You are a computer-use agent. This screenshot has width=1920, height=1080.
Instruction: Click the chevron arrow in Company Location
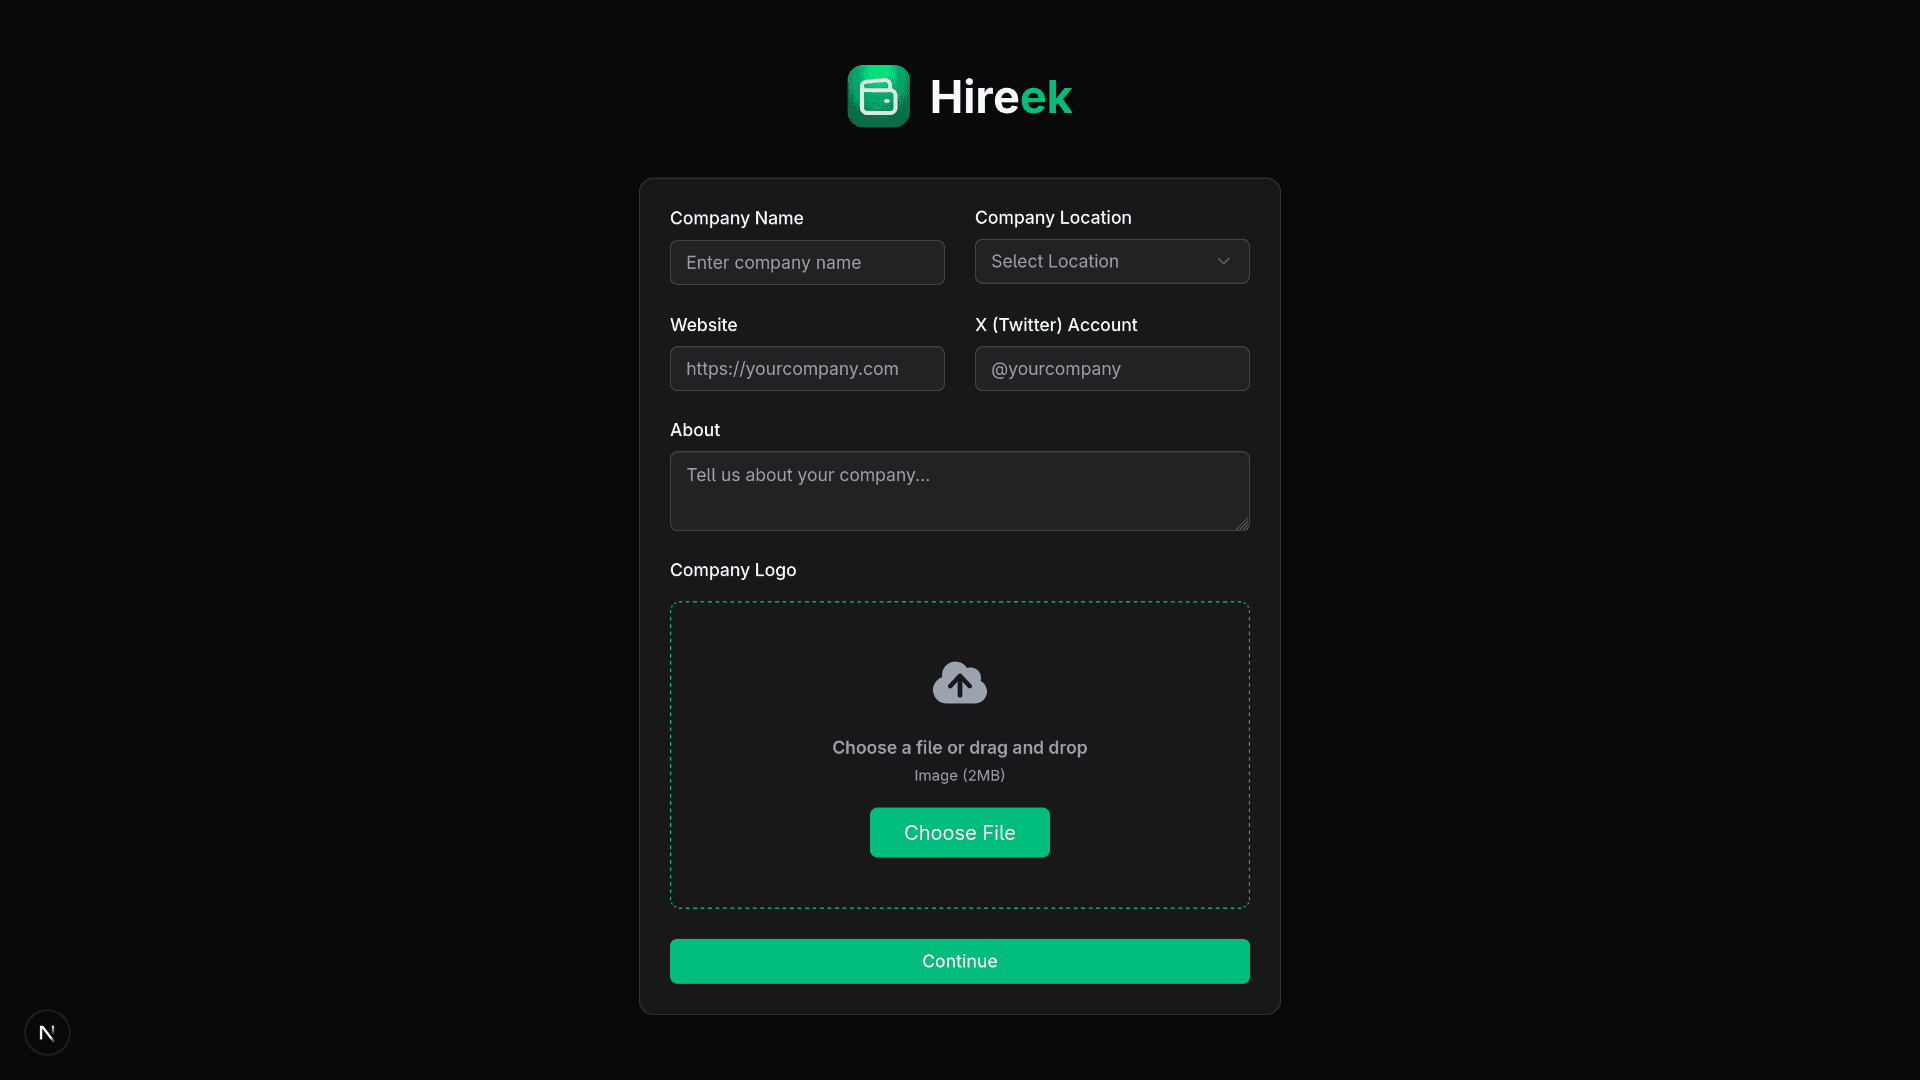[x=1223, y=261]
